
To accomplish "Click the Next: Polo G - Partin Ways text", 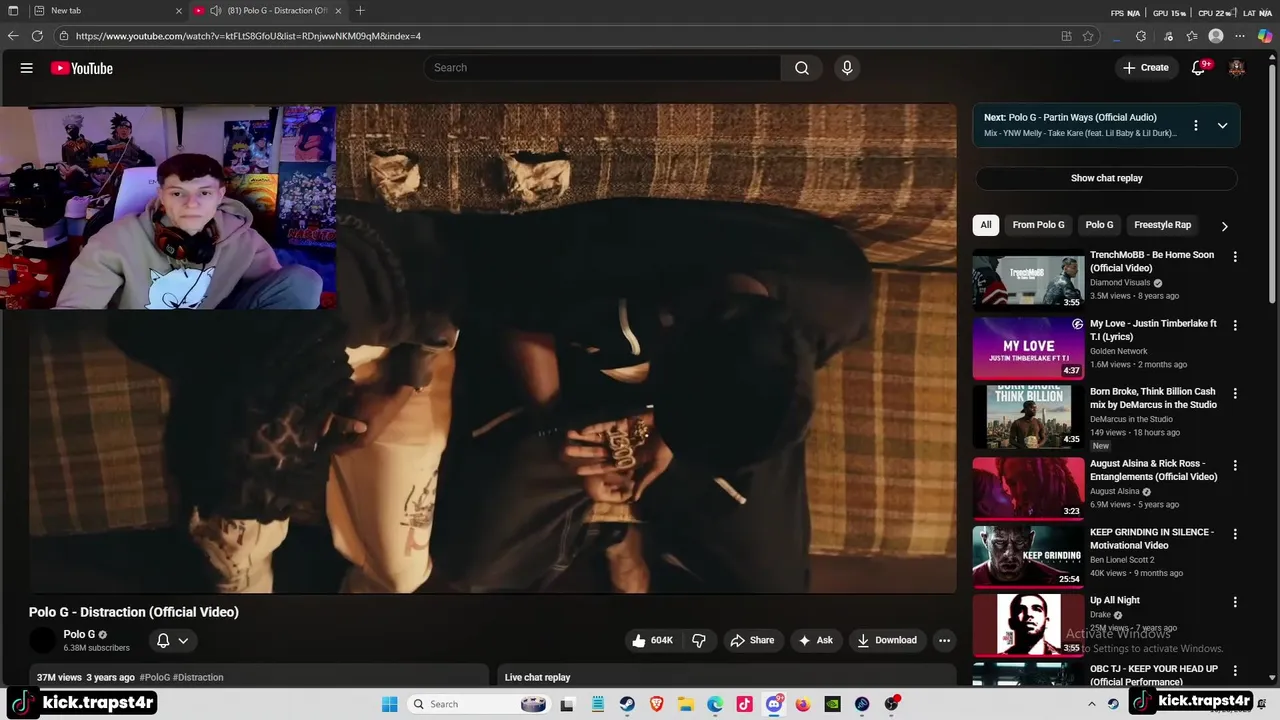I will (1070, 117).
